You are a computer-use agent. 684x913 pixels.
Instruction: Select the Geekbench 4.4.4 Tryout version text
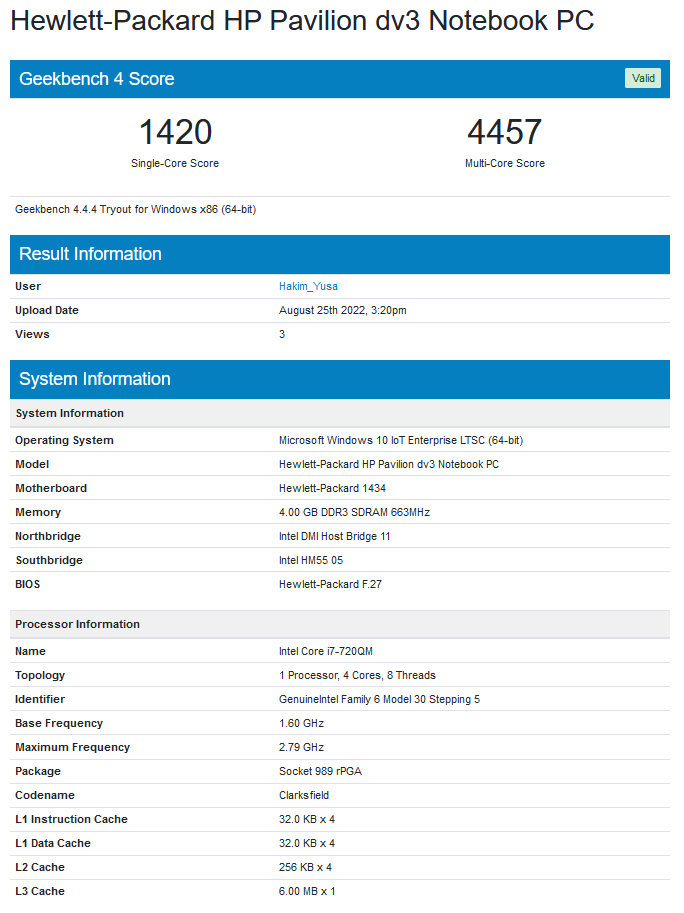pos(136,210)
